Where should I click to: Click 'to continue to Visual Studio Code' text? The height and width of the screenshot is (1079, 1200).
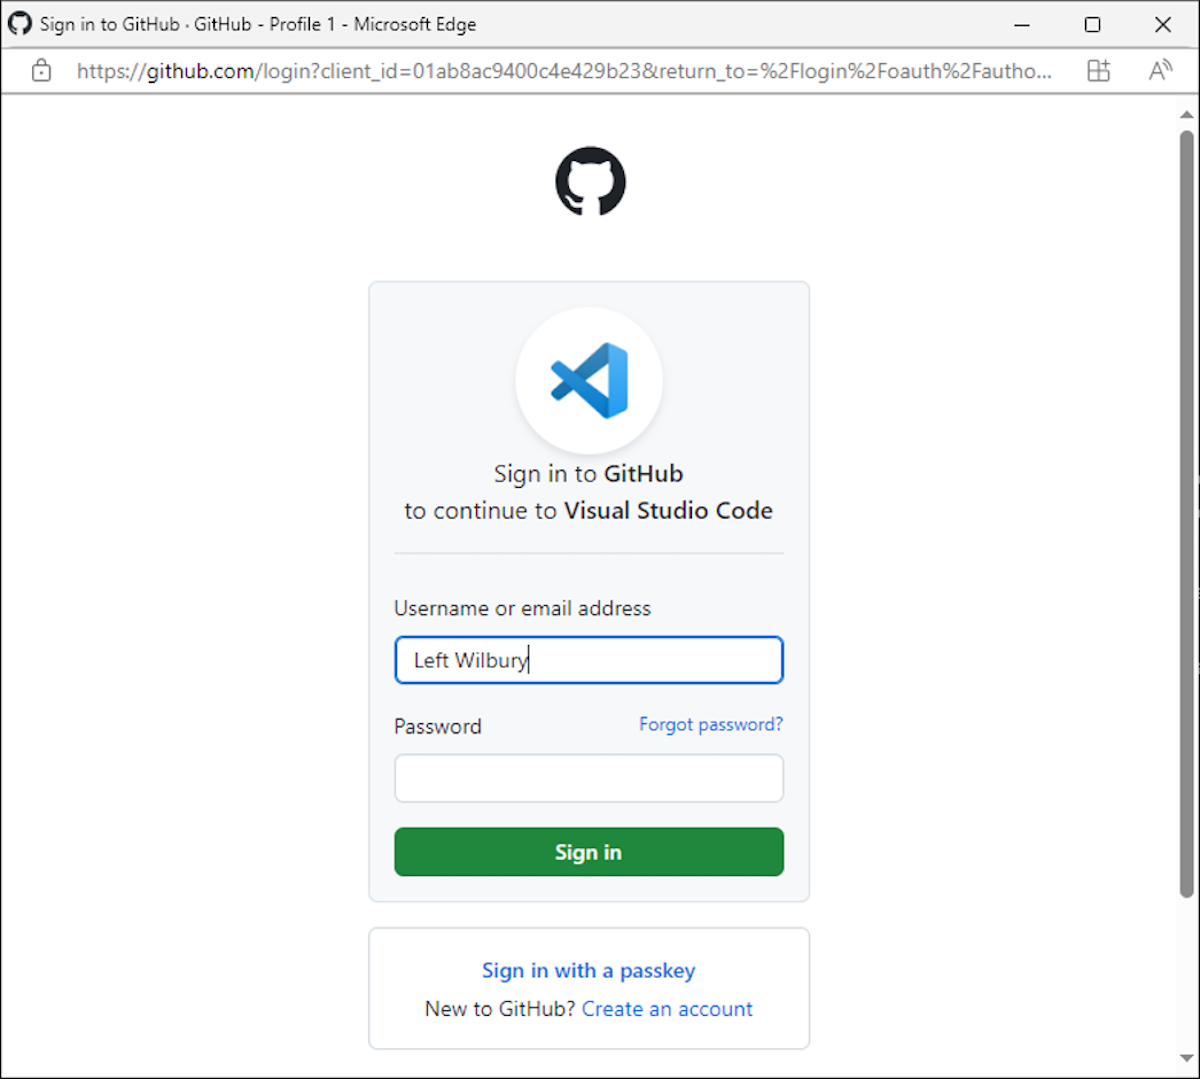[x=588, y=511]
